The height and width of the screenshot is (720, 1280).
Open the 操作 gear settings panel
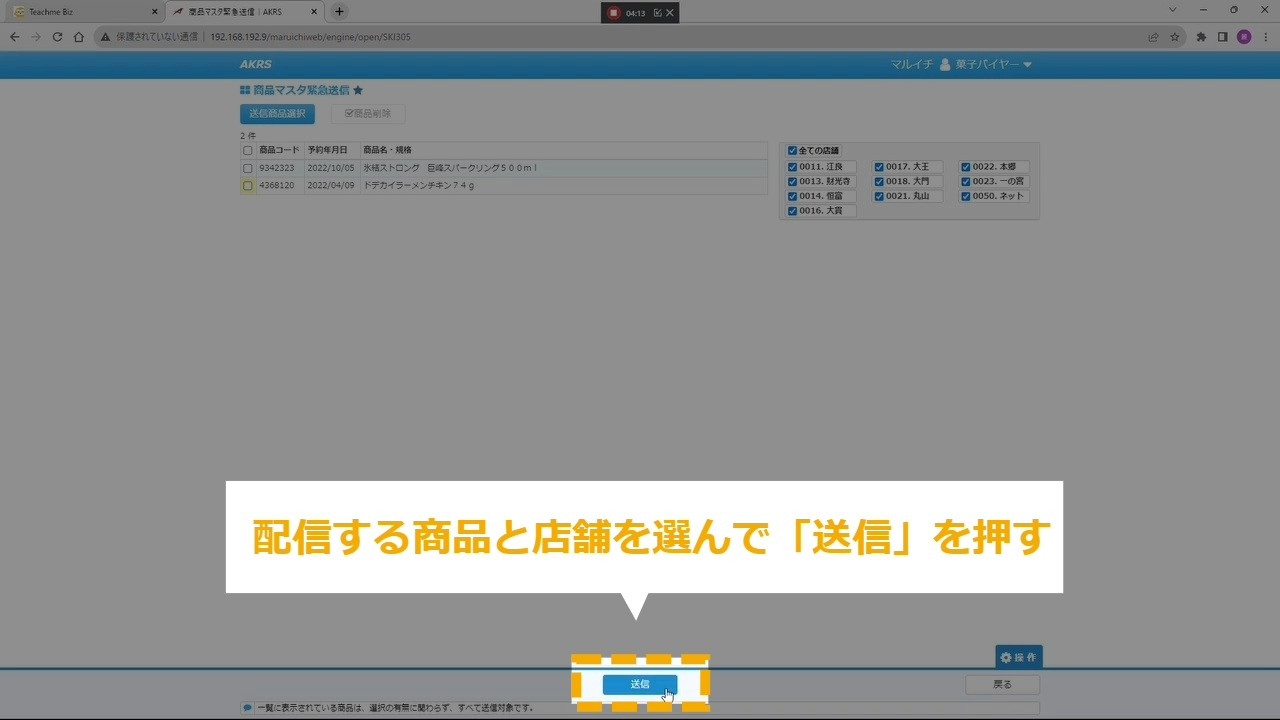tap(1018, 657)
